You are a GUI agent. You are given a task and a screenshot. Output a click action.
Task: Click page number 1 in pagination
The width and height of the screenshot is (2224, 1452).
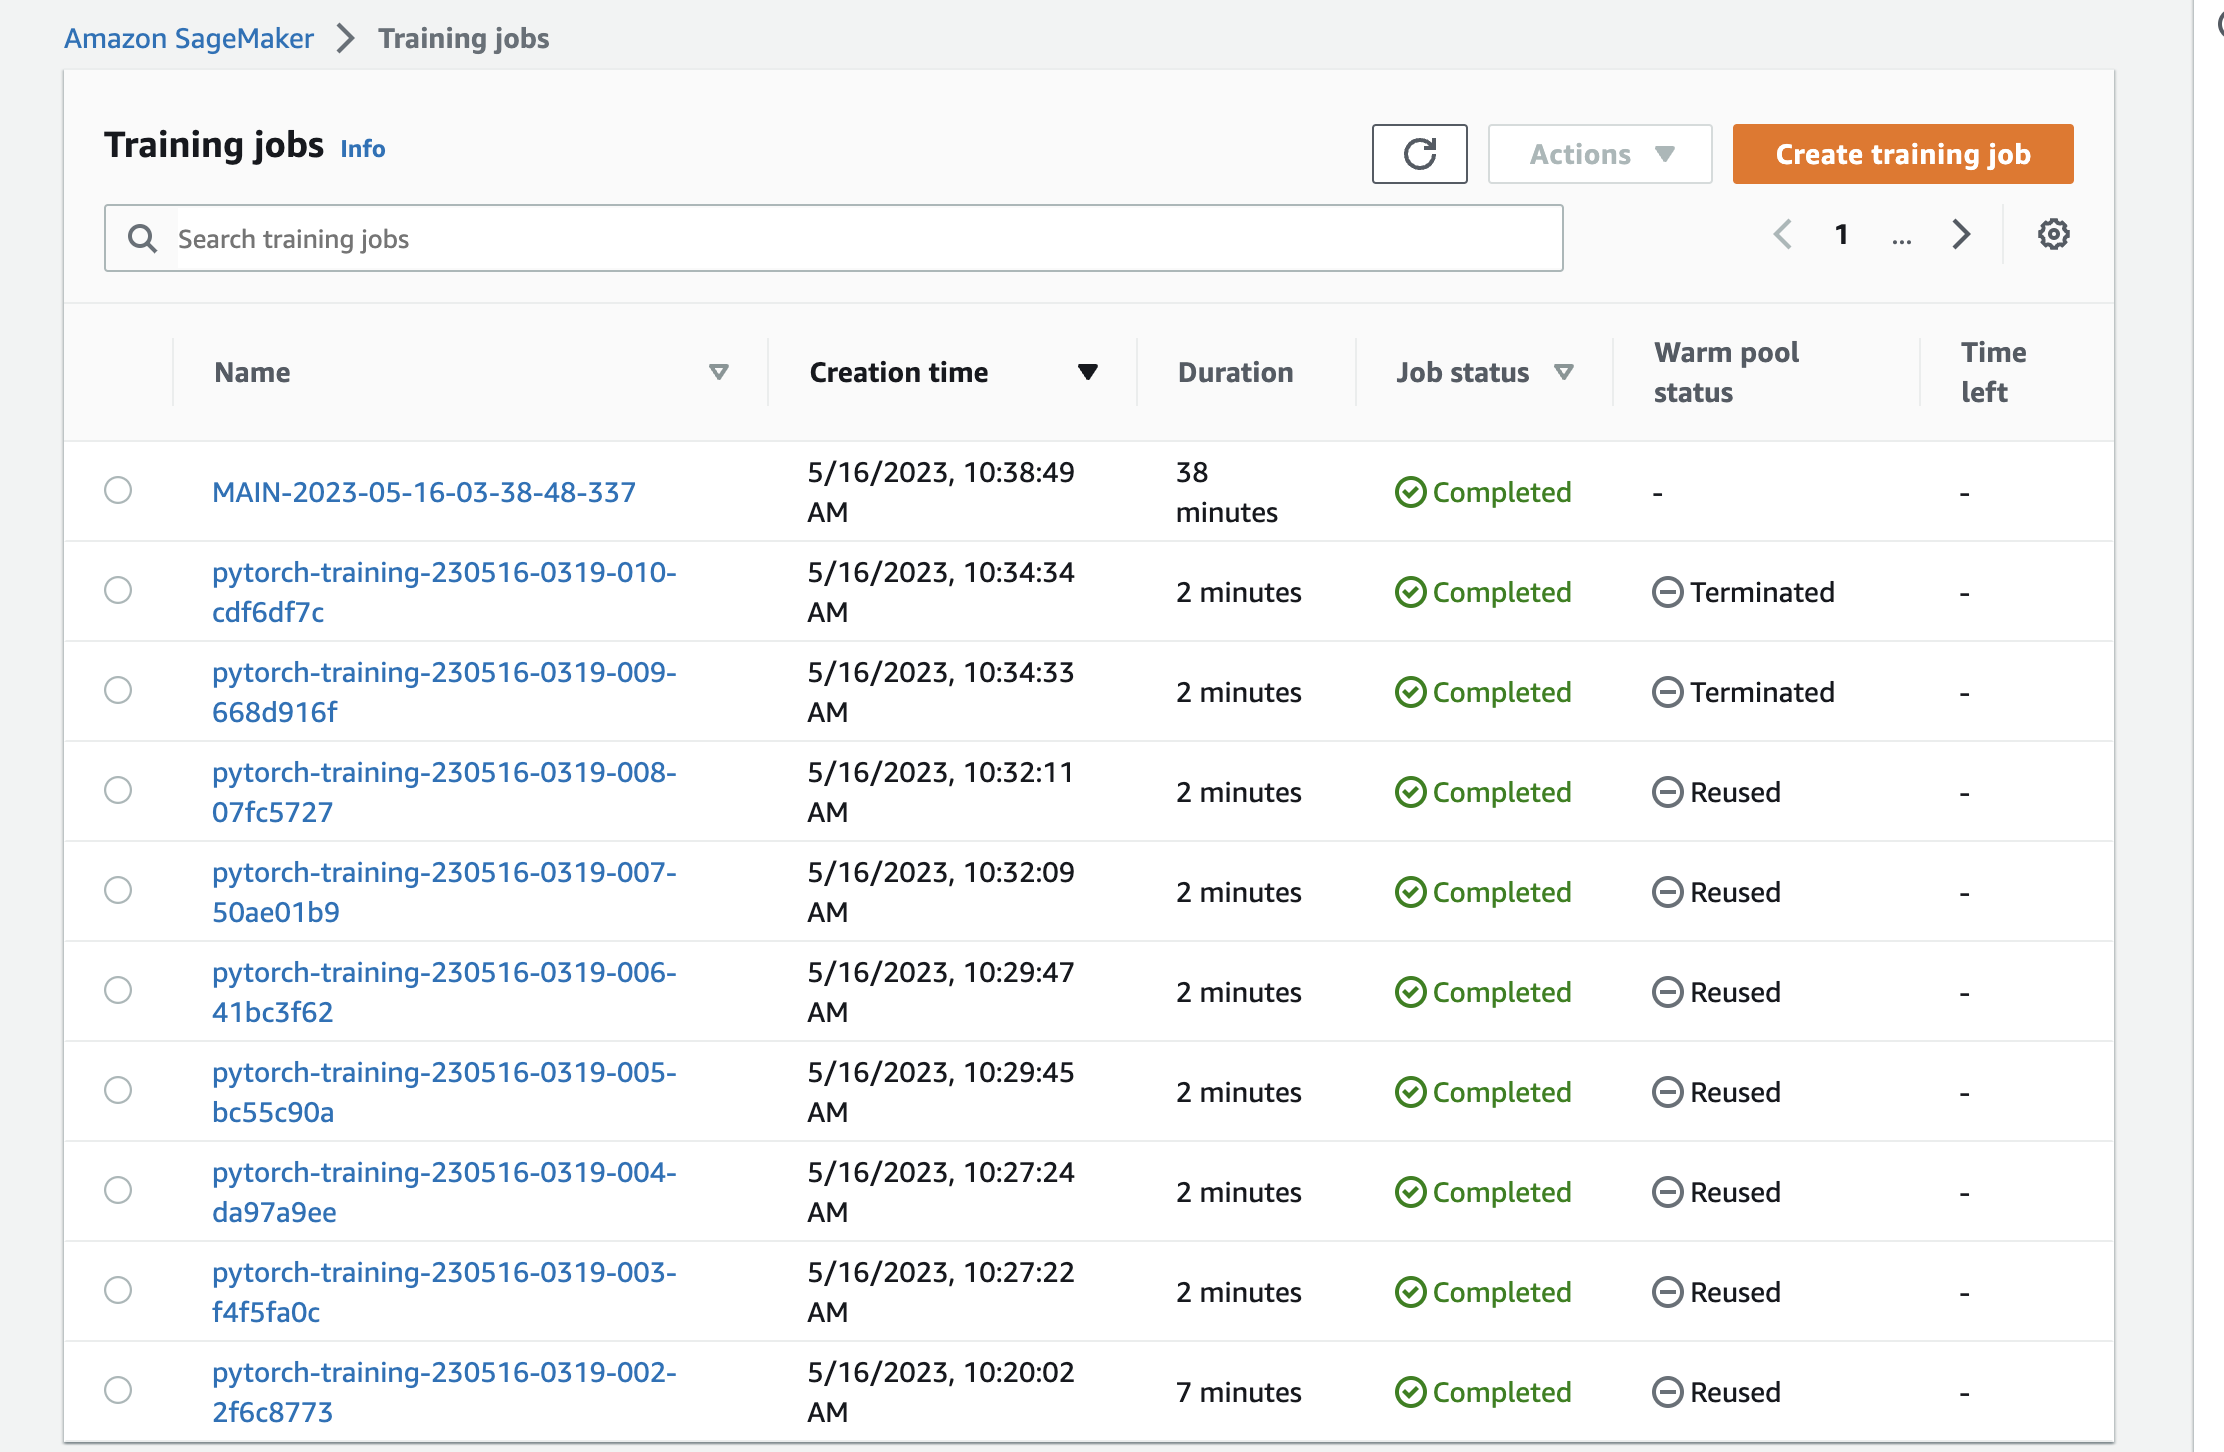1841,235
